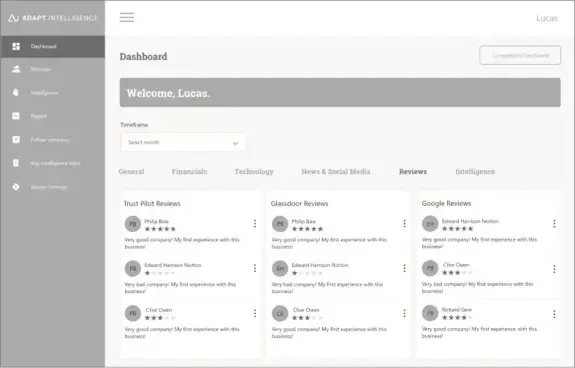575x368 pixels.
Task: Open kebab menu for Glassdoor Edward Harrison Norton review
Action: click(x=404, y=268)
